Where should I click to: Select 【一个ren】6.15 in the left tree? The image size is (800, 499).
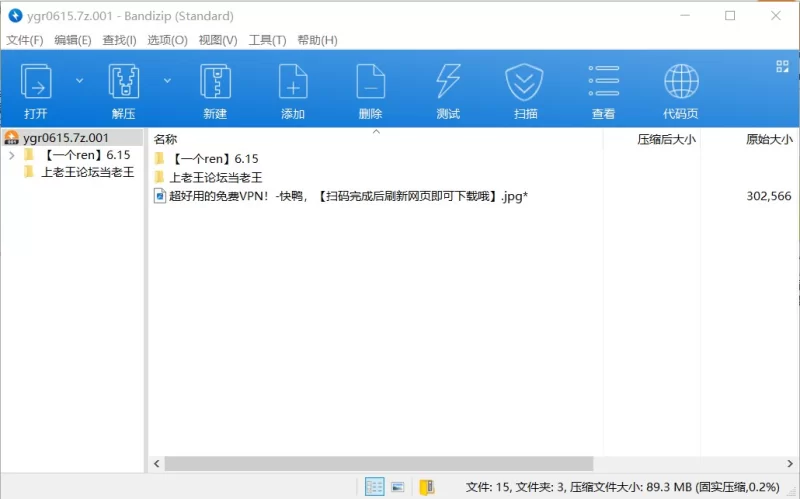(87, 155)
